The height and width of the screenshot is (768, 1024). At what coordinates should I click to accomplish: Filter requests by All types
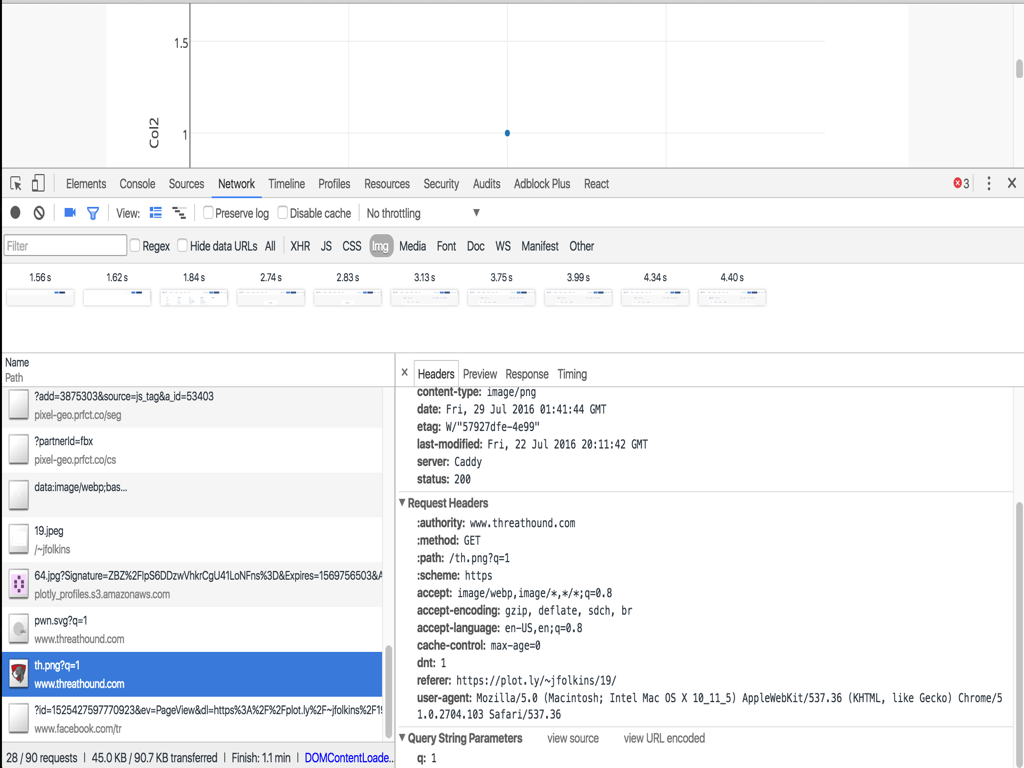click(270, 246)
